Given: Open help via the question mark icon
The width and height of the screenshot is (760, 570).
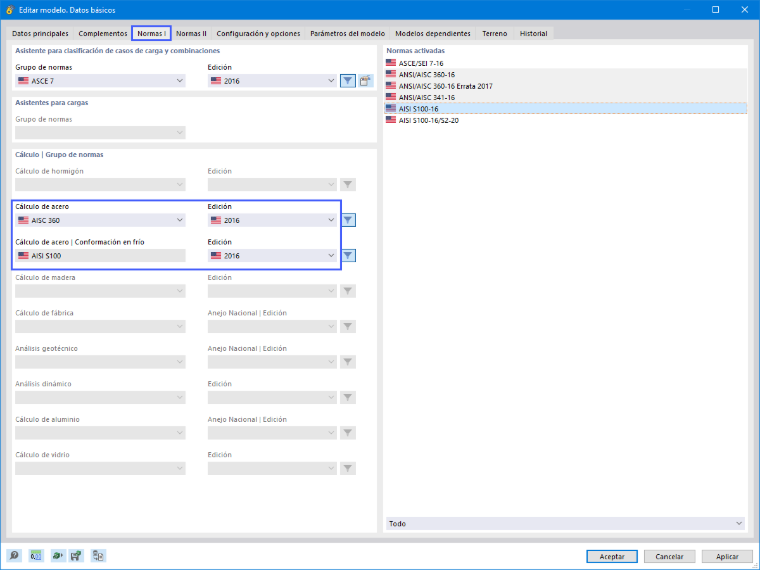Looking at the screenshot, I should (14, 555).
